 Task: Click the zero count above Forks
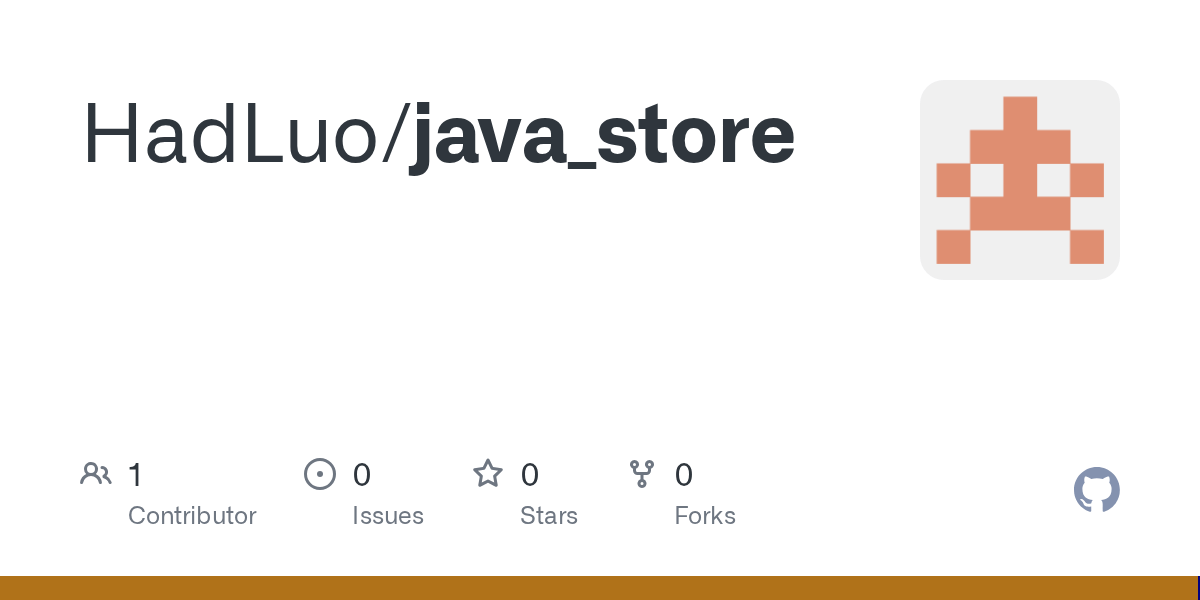pyautogui.click(x=684, y=475)
